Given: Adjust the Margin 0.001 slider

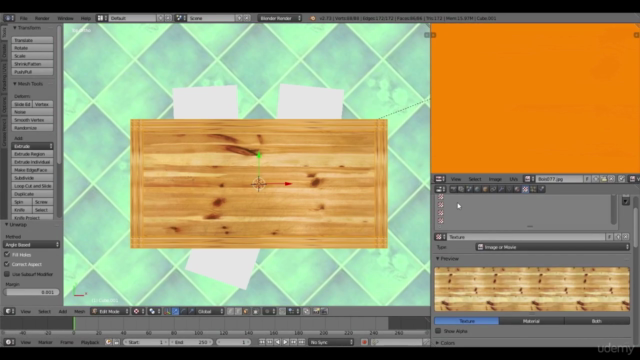Looking at the screenshot, I should tap(31, 292).
